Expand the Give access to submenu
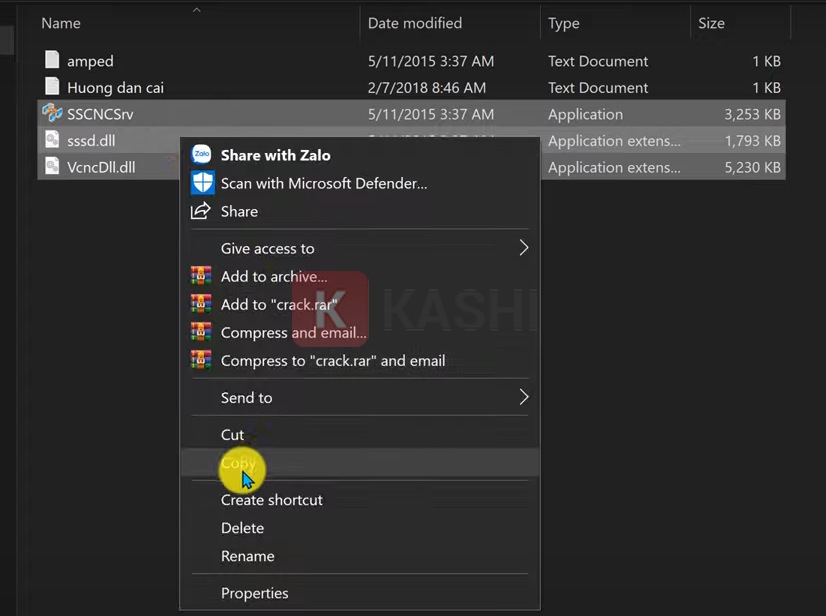 pyautogui.click(x=266, y=248)
